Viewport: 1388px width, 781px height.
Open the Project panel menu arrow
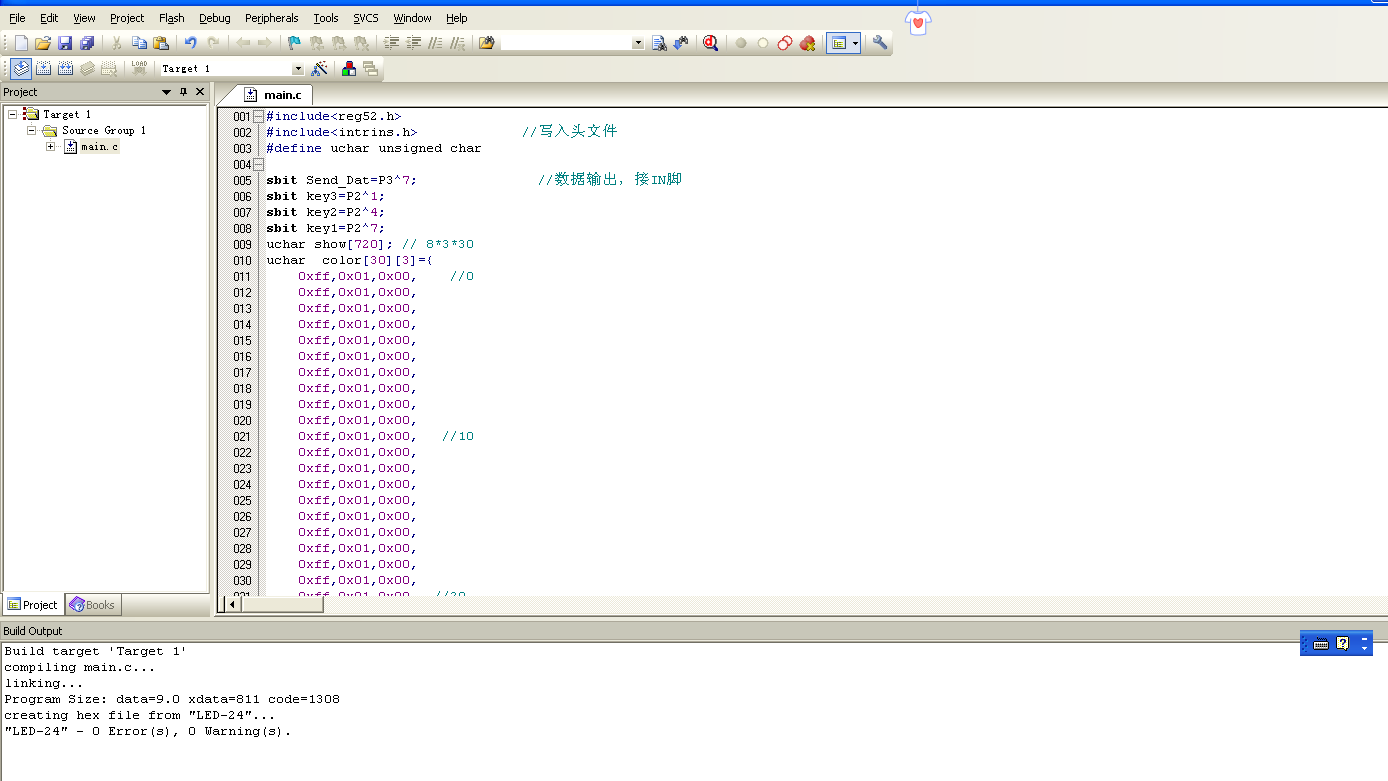coord(167,92)
